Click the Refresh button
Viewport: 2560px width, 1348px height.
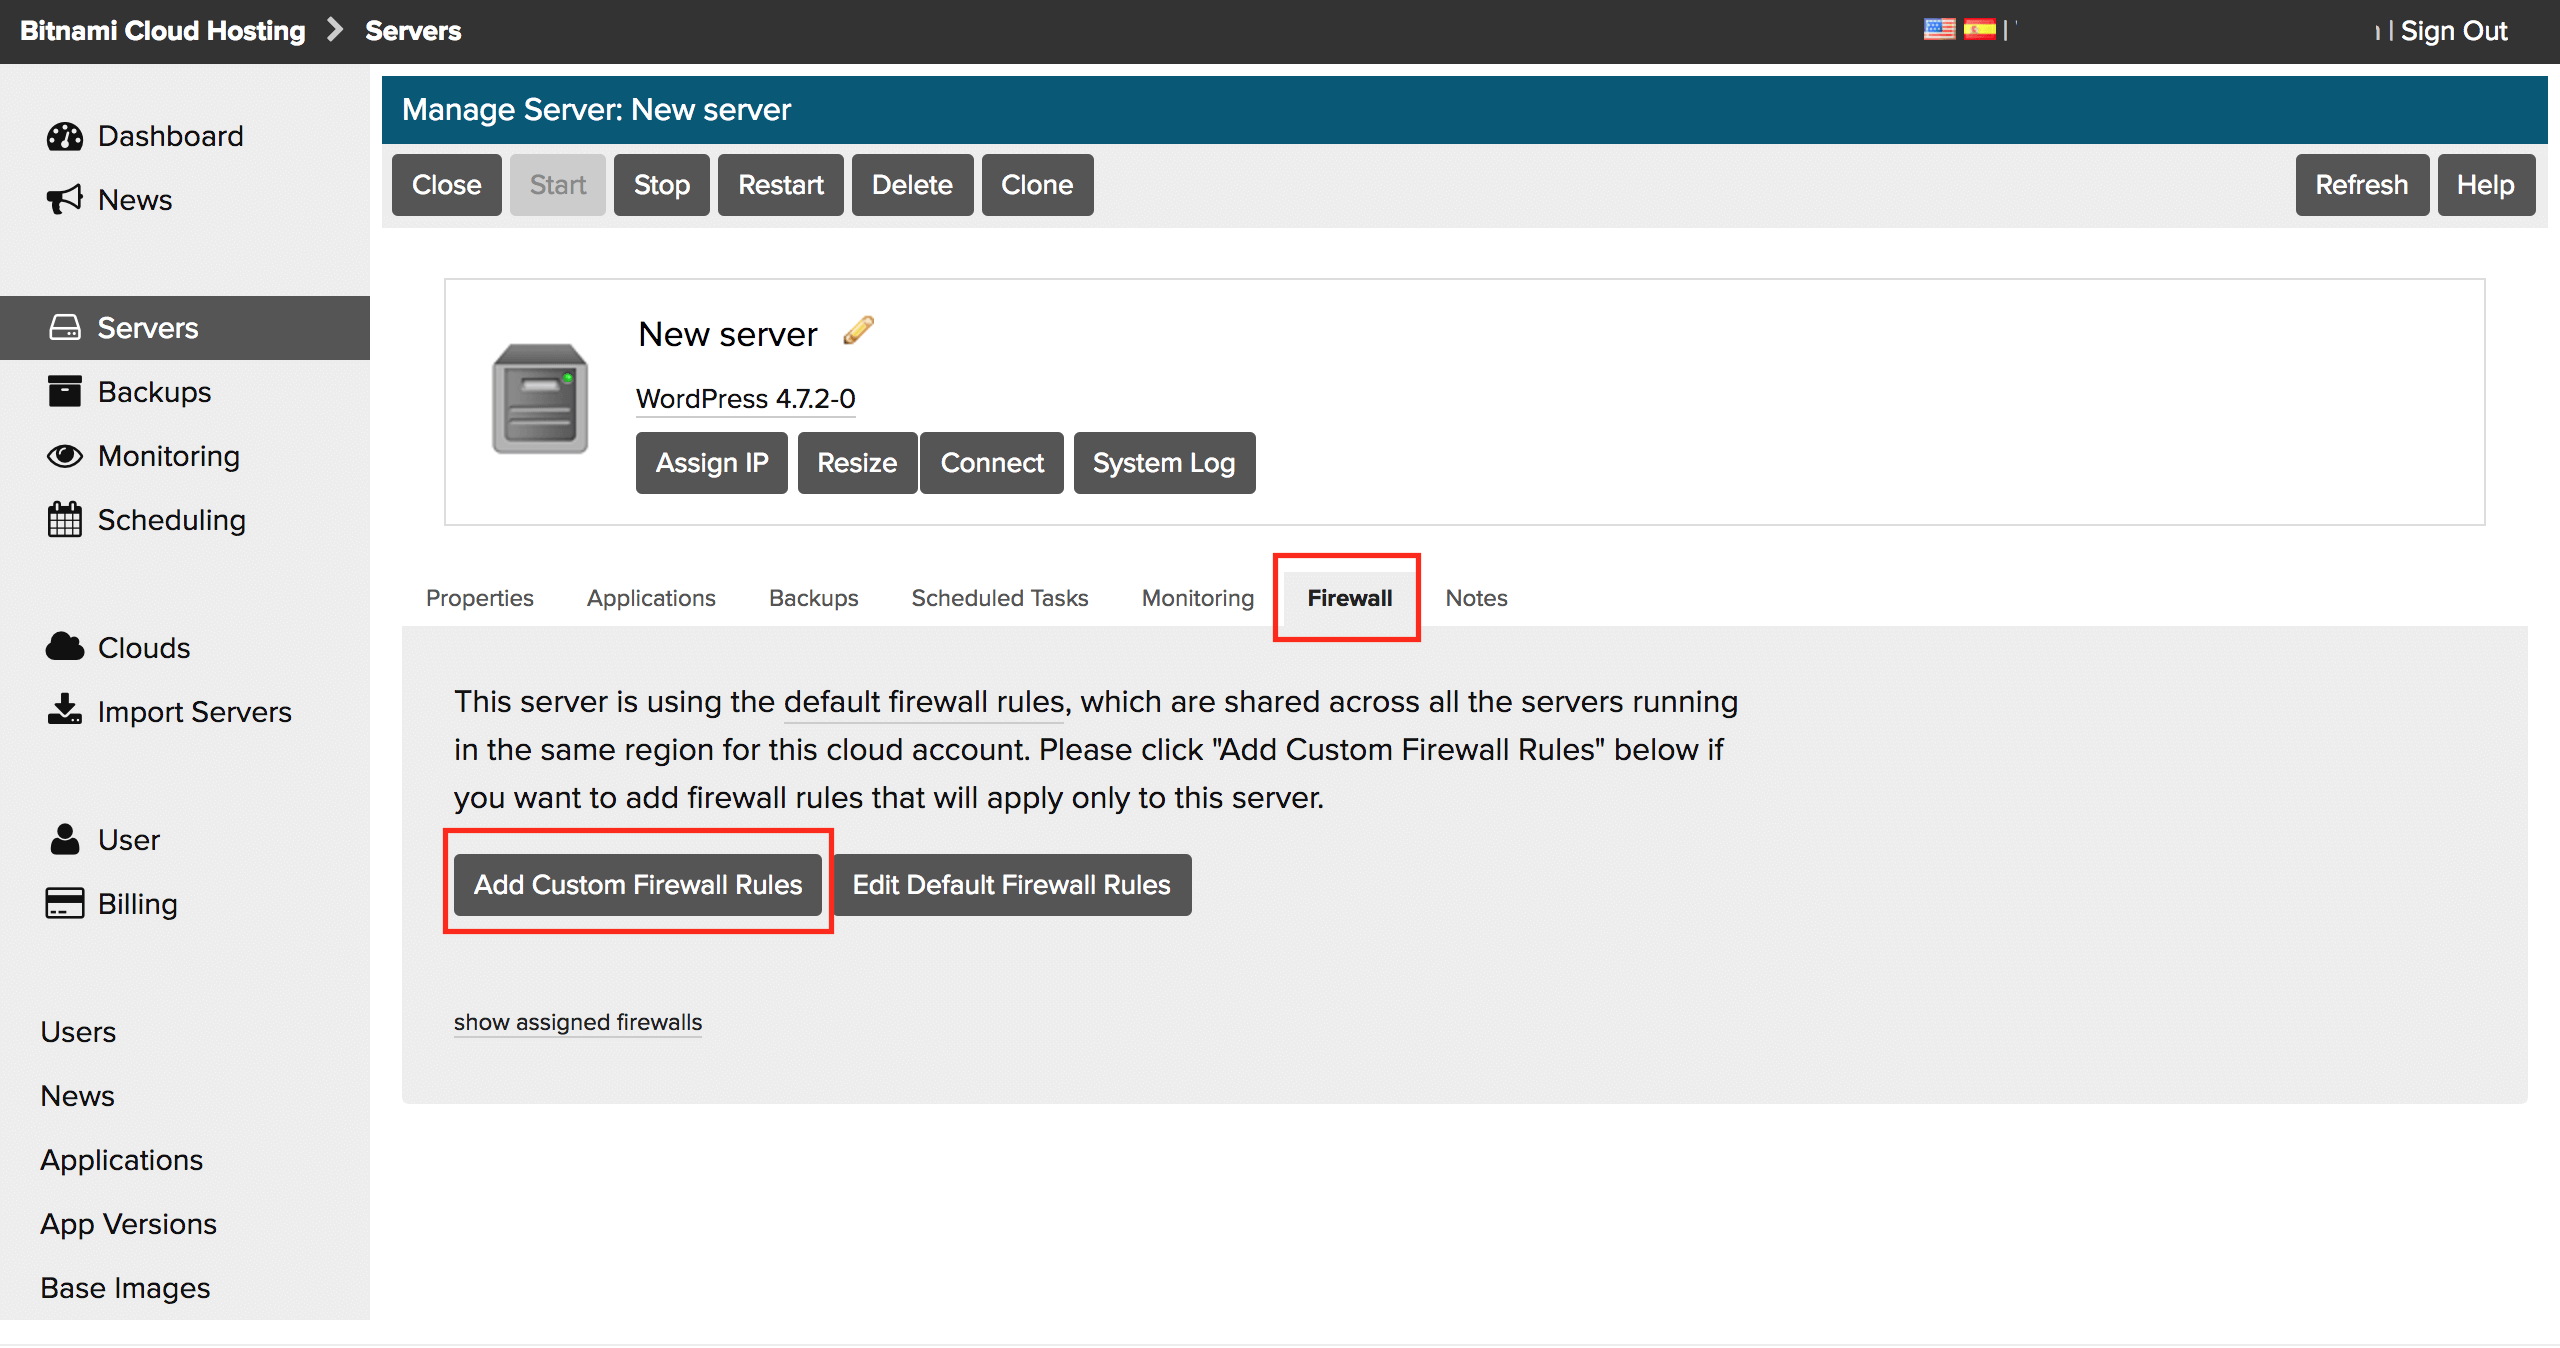(2362, 185)
